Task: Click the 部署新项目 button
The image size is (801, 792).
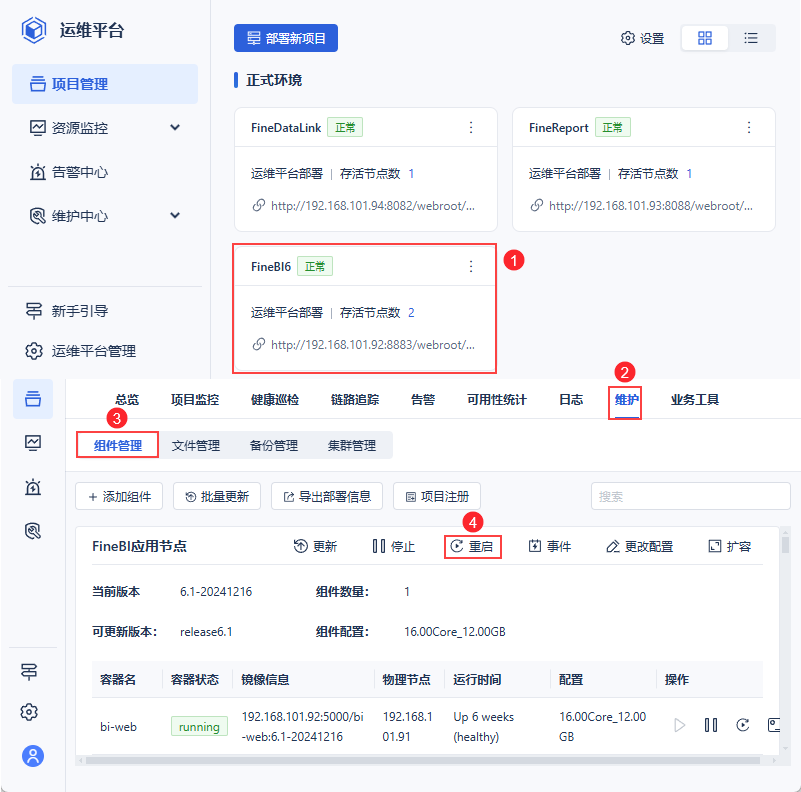Action: pos(286,38)
